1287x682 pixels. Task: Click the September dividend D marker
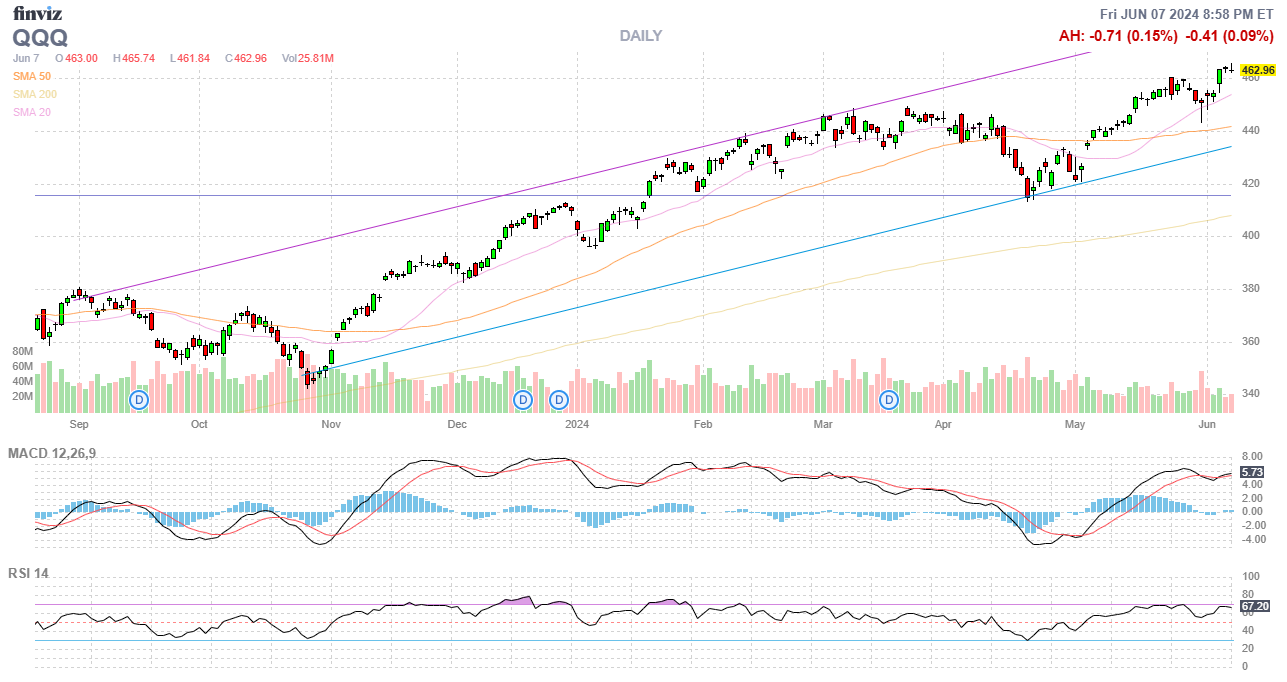click(140, 400)
